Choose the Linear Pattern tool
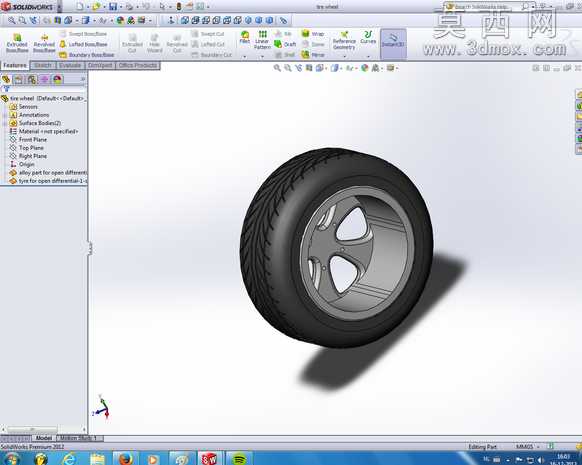Image resolution: width=582 pixels, height=465 pixels. [262, 40]
